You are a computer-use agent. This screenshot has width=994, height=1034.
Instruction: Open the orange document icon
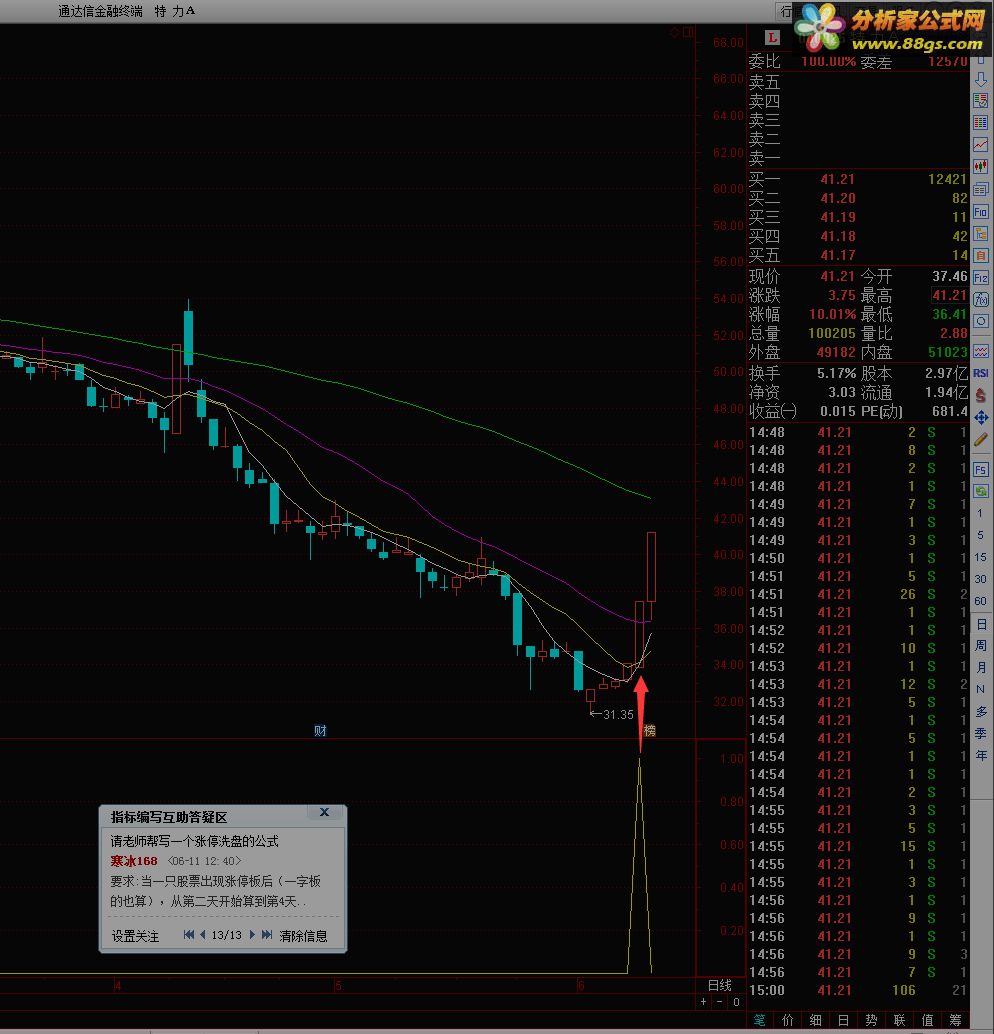[x=981, y=255]
